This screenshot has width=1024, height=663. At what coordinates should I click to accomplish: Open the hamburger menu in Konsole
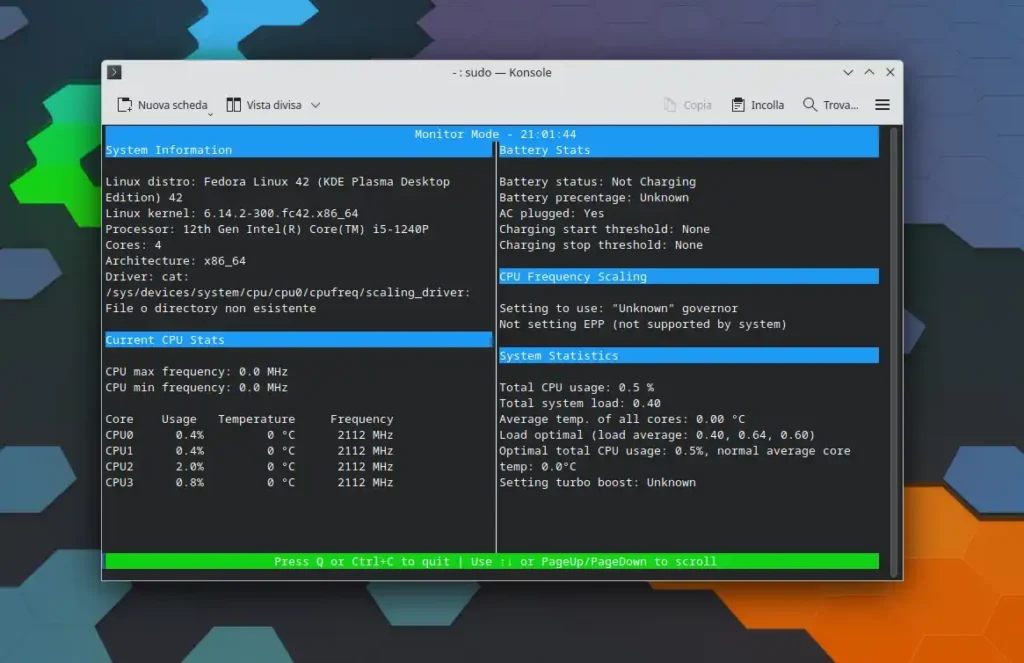coord(882,105)
